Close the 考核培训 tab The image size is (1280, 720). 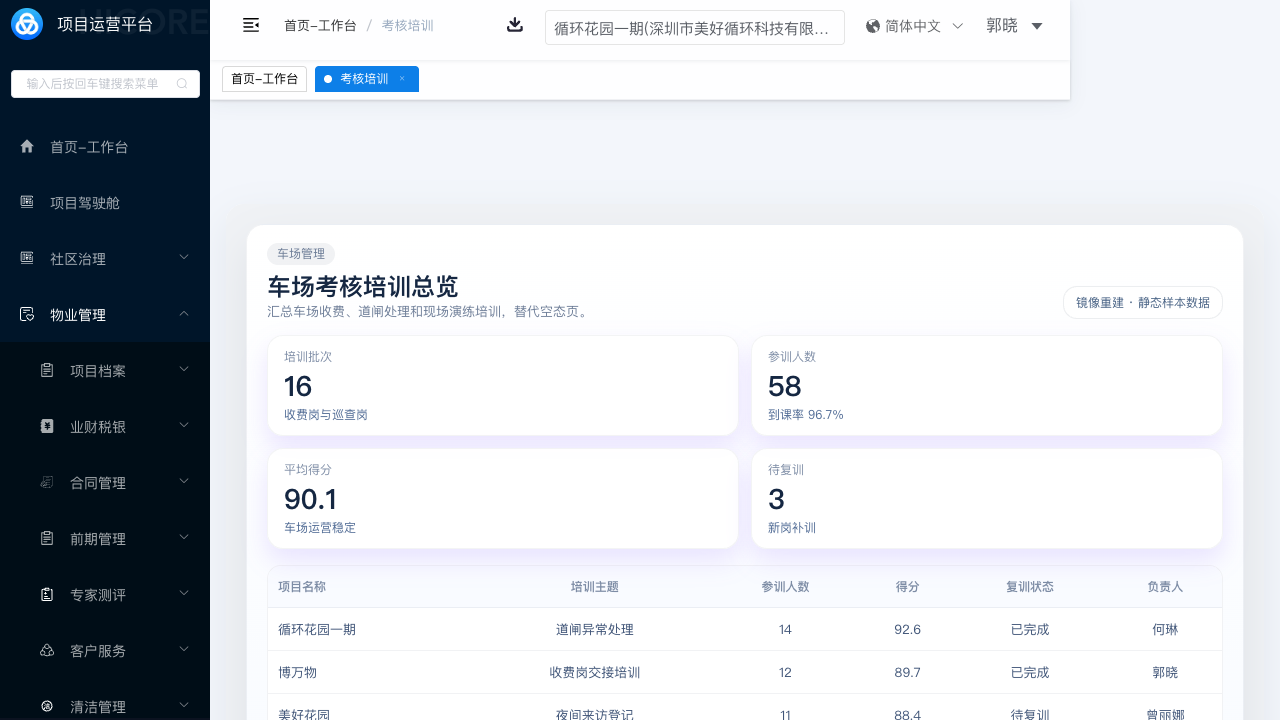pyautogui.click(x=402, y=79)
